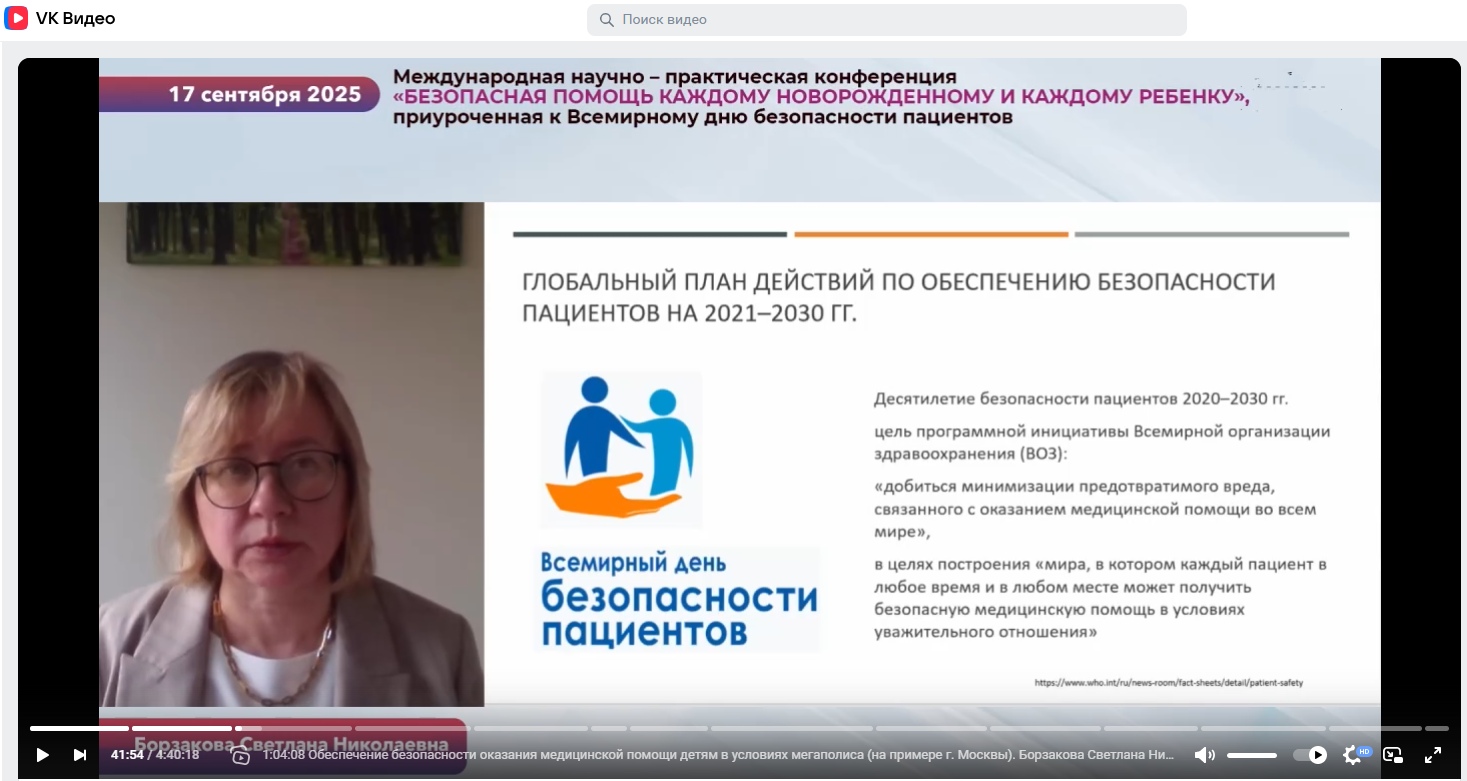Enter fullscreen mode
Screen dimensions: 1467x781
pos(1432,755)
